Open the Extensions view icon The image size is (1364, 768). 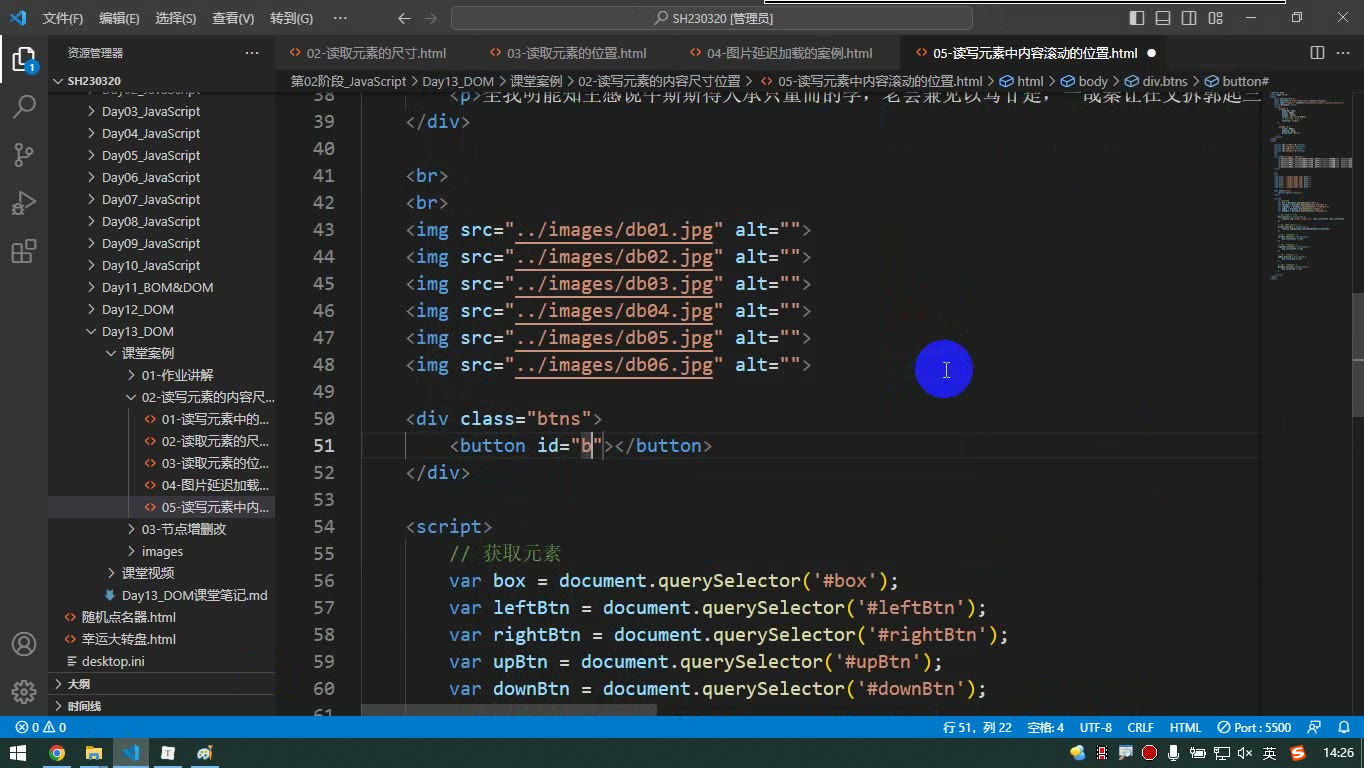point(24,251)
